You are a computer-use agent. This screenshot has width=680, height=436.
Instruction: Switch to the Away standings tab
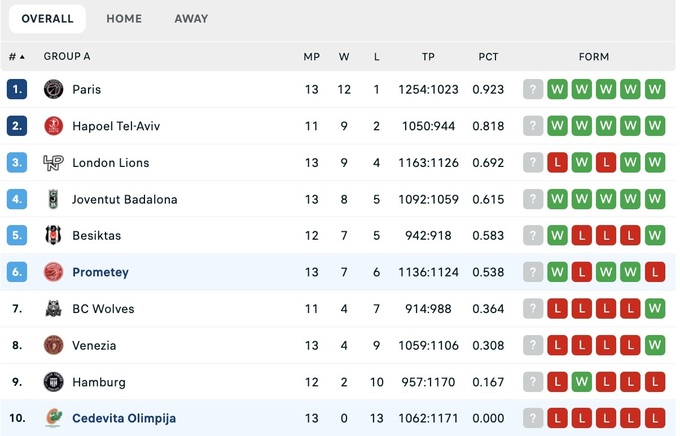tap(191, 19)
